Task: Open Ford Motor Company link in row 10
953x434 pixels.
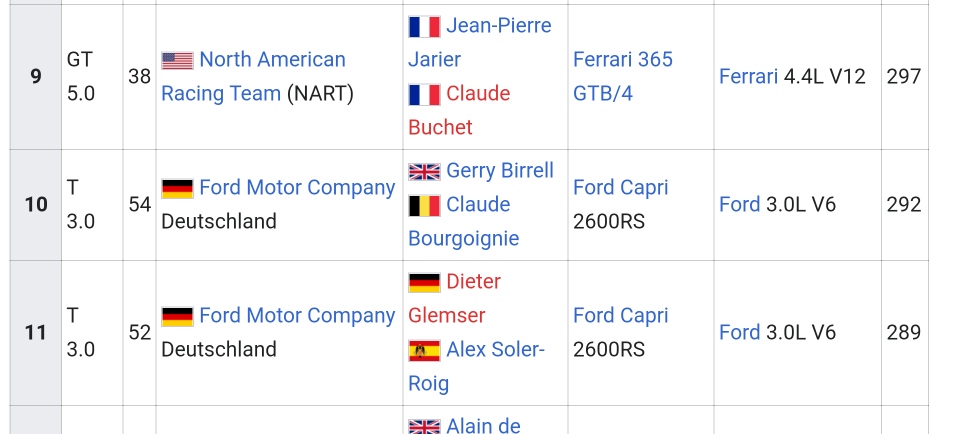Action: click(297, 187)
